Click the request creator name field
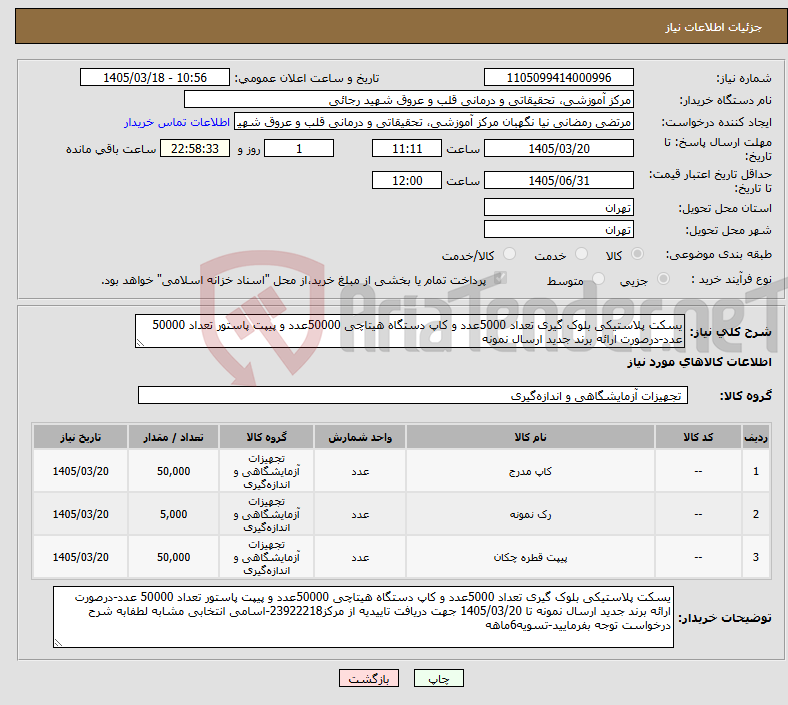Screen dimensions: 788x705 434,122
